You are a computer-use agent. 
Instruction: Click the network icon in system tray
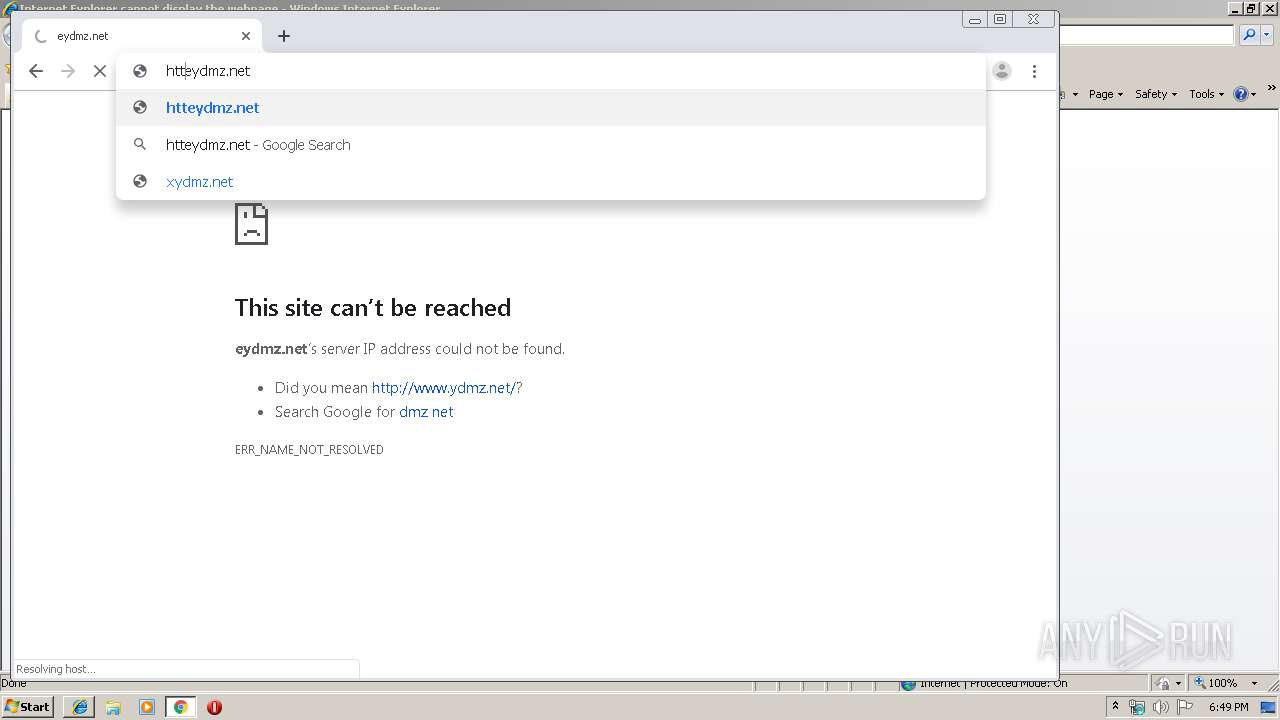coord(1137,707)
